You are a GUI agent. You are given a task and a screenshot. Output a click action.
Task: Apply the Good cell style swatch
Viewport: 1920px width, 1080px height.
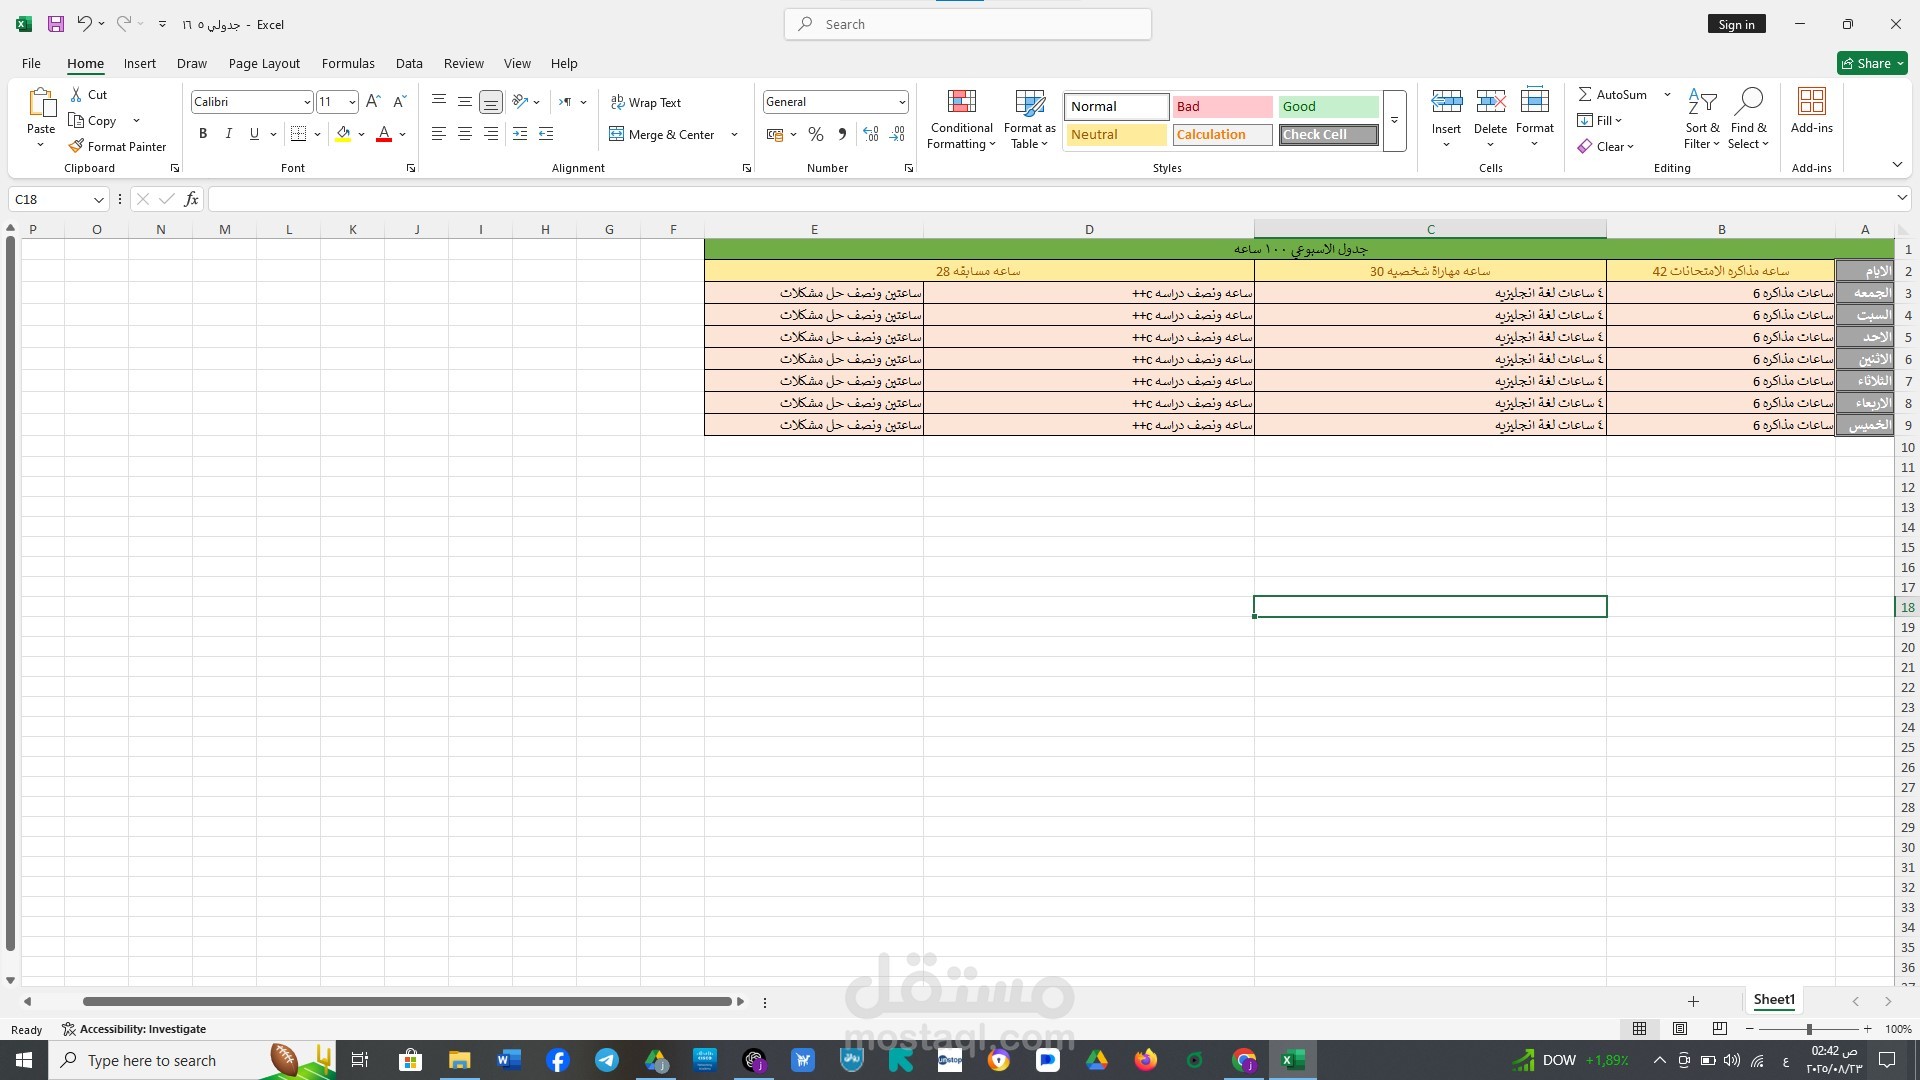click(1327, 106)
